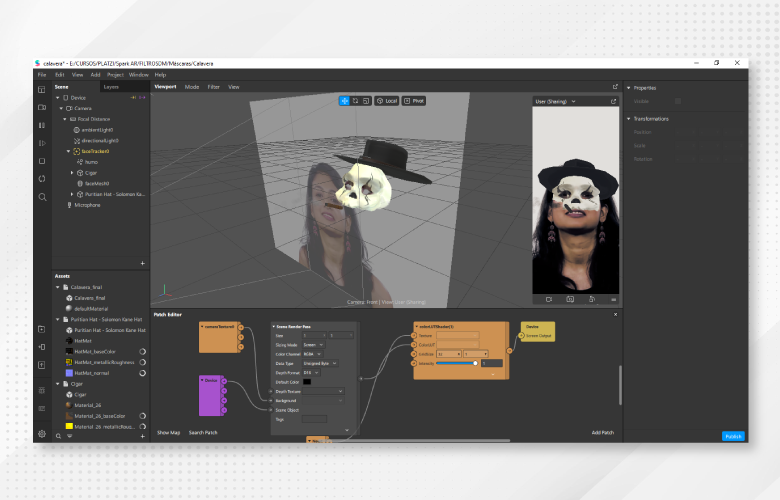Close the Patch Editor panel
The width and height of the screenshot is (780, 500).
[x=615, y=314]
